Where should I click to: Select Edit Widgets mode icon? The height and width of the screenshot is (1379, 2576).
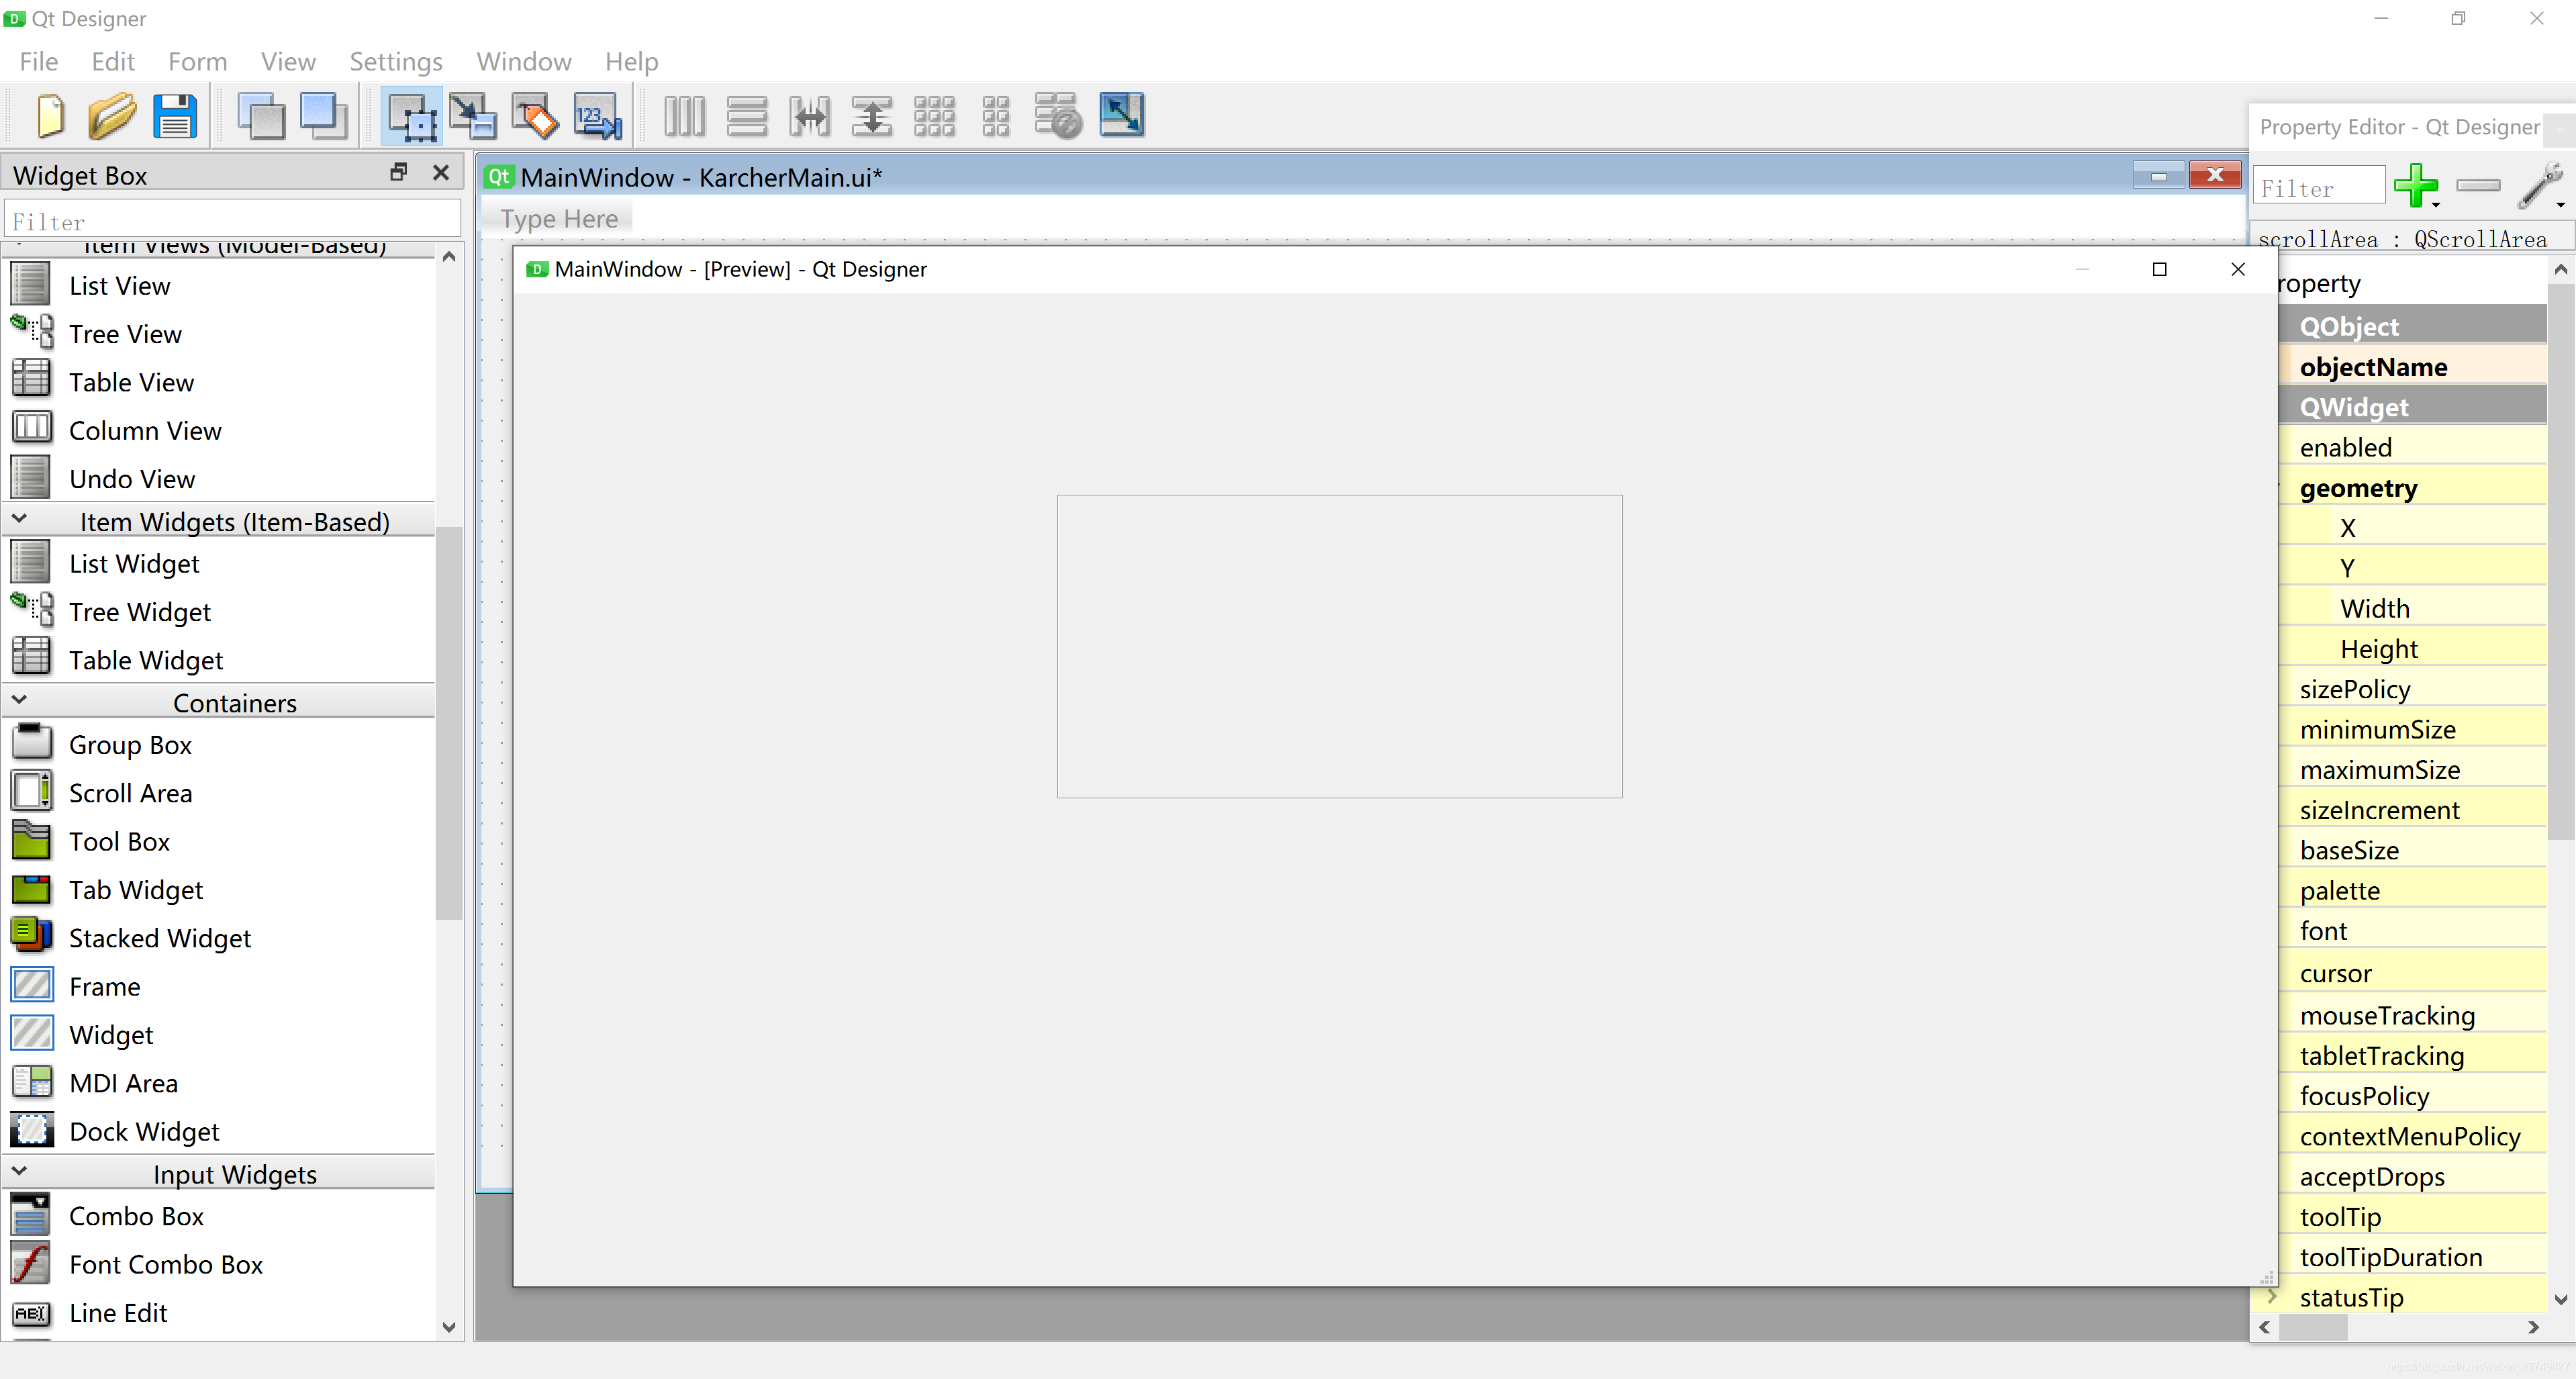pyautogui.click(x=412, y=116)
